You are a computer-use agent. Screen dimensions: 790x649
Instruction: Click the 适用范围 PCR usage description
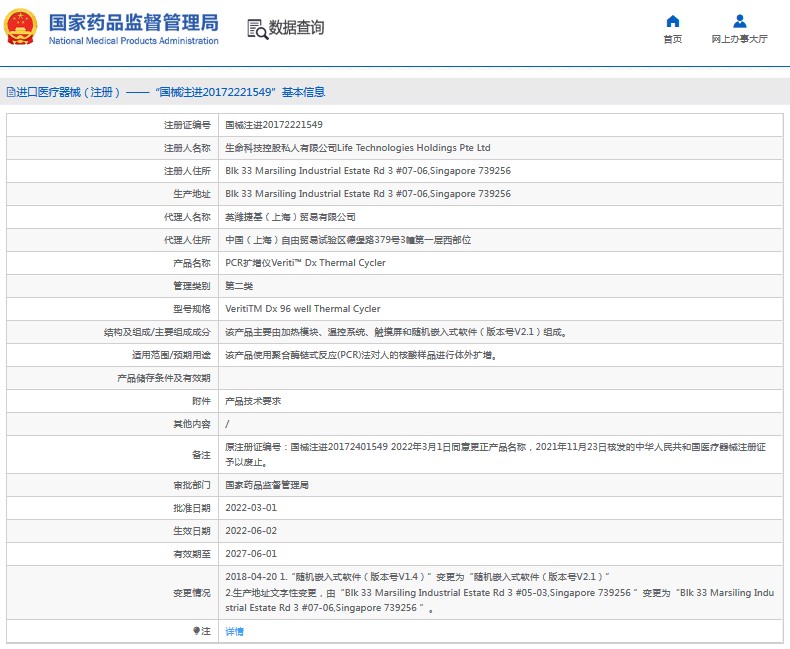362,355
